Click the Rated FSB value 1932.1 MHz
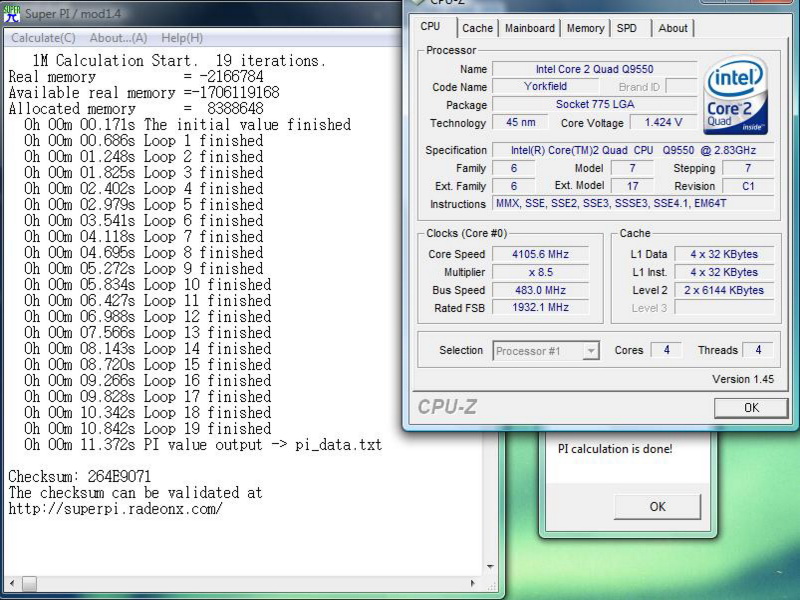The height and width of the screenshot is (600, 800). (x=540, y=307)
